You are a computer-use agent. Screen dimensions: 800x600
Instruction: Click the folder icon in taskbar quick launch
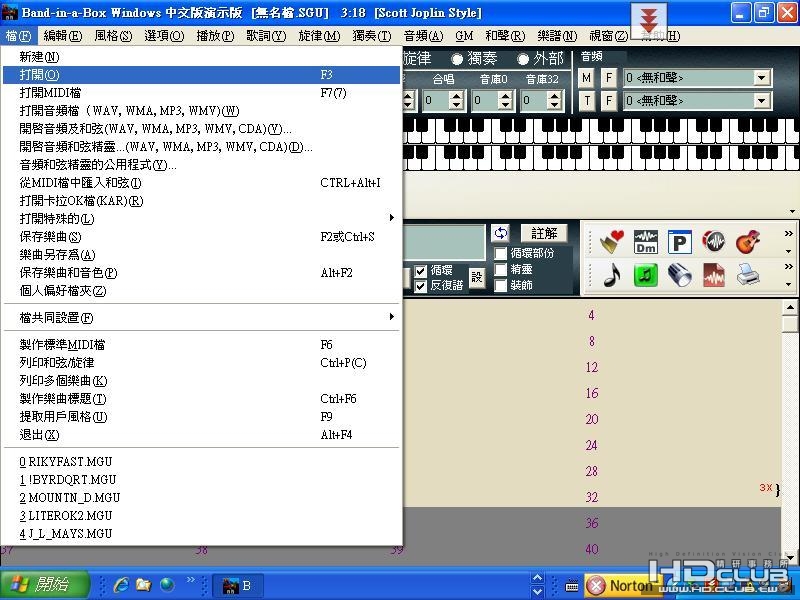[x=143, y=585]
